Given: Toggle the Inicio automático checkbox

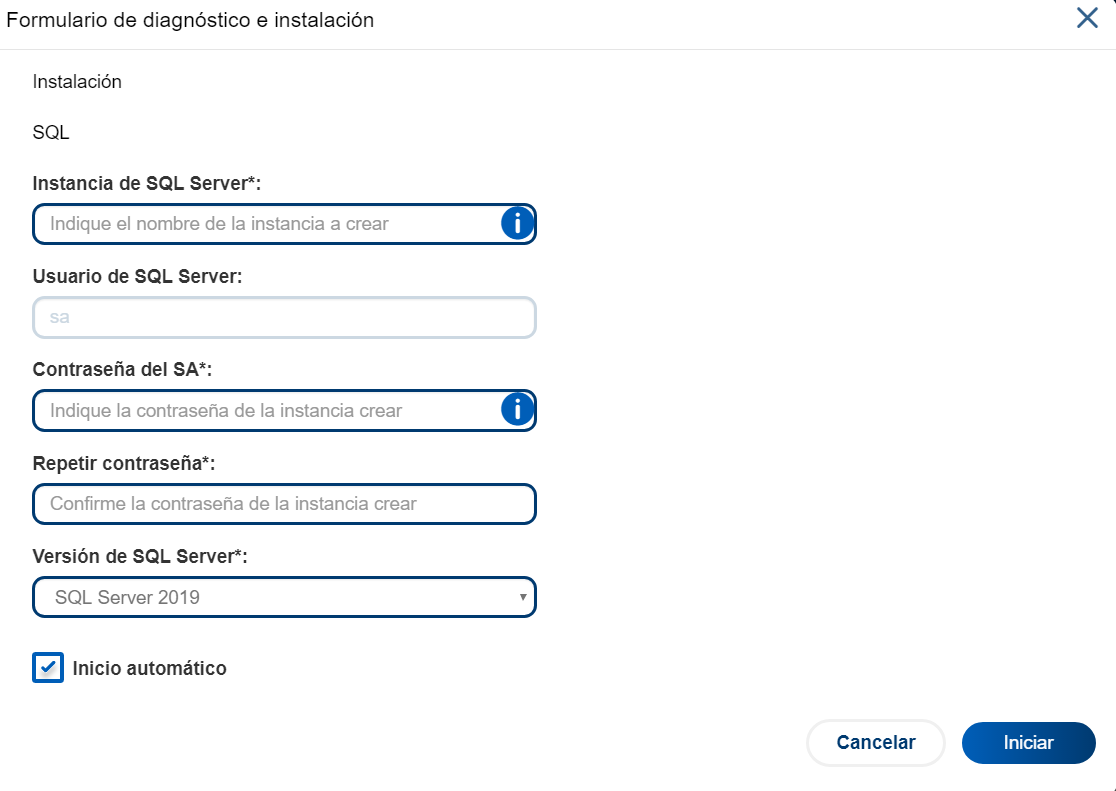Looking at the screenshot, I should point(48,668).
